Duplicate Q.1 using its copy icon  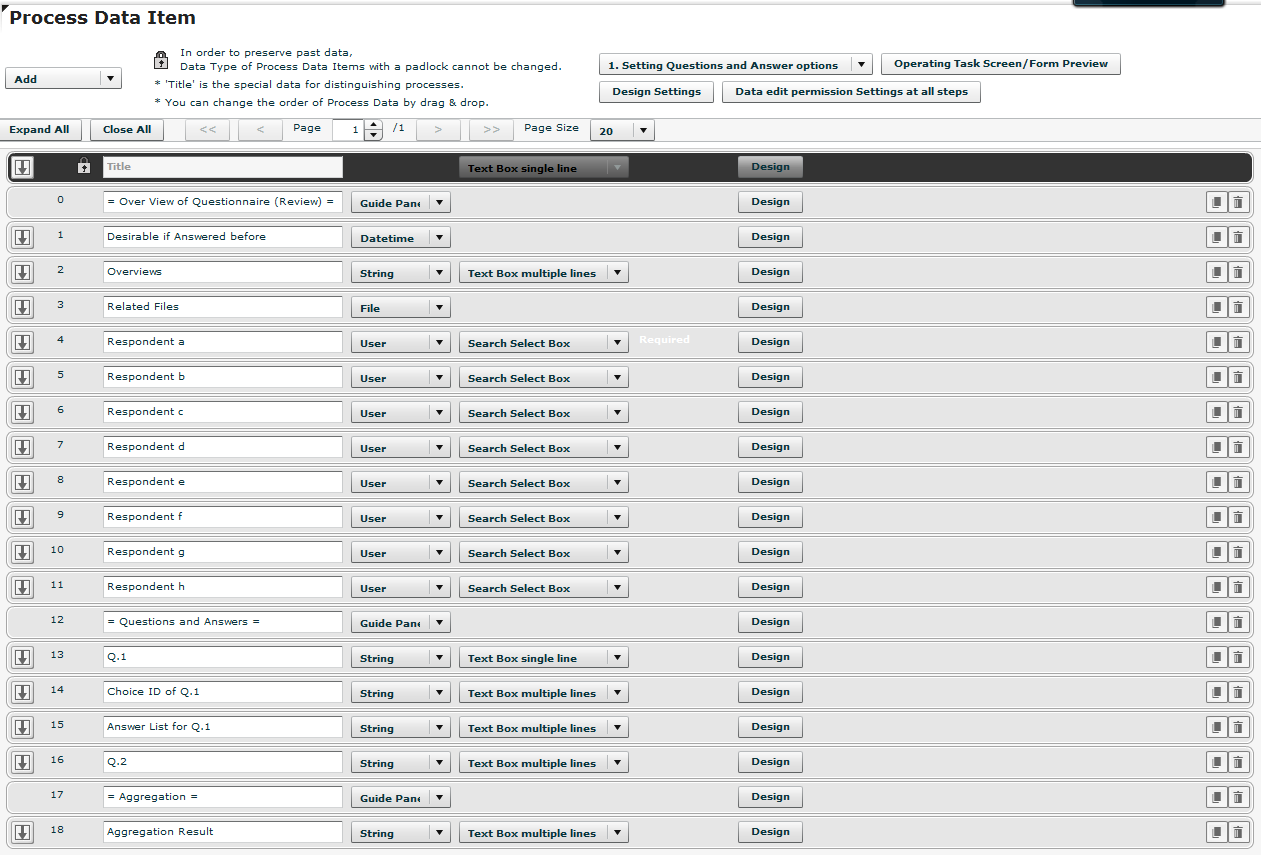(1216, 657)
